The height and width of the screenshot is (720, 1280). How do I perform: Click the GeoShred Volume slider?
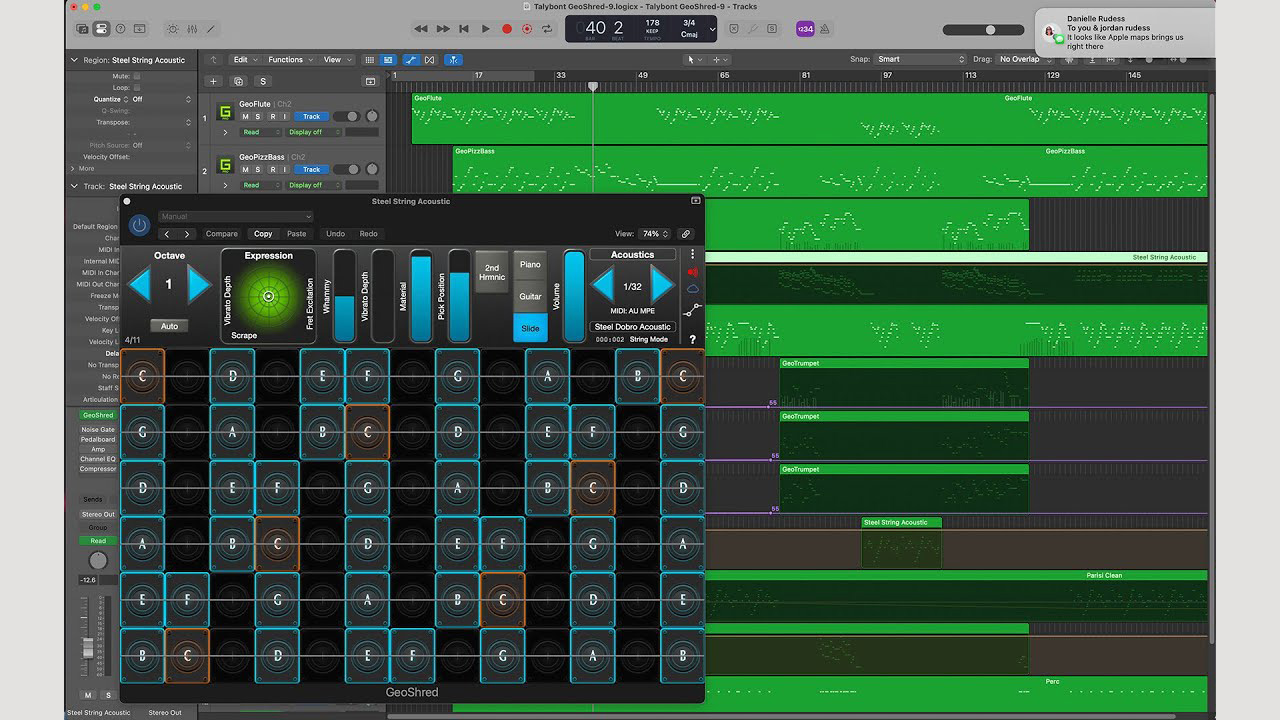573,296
